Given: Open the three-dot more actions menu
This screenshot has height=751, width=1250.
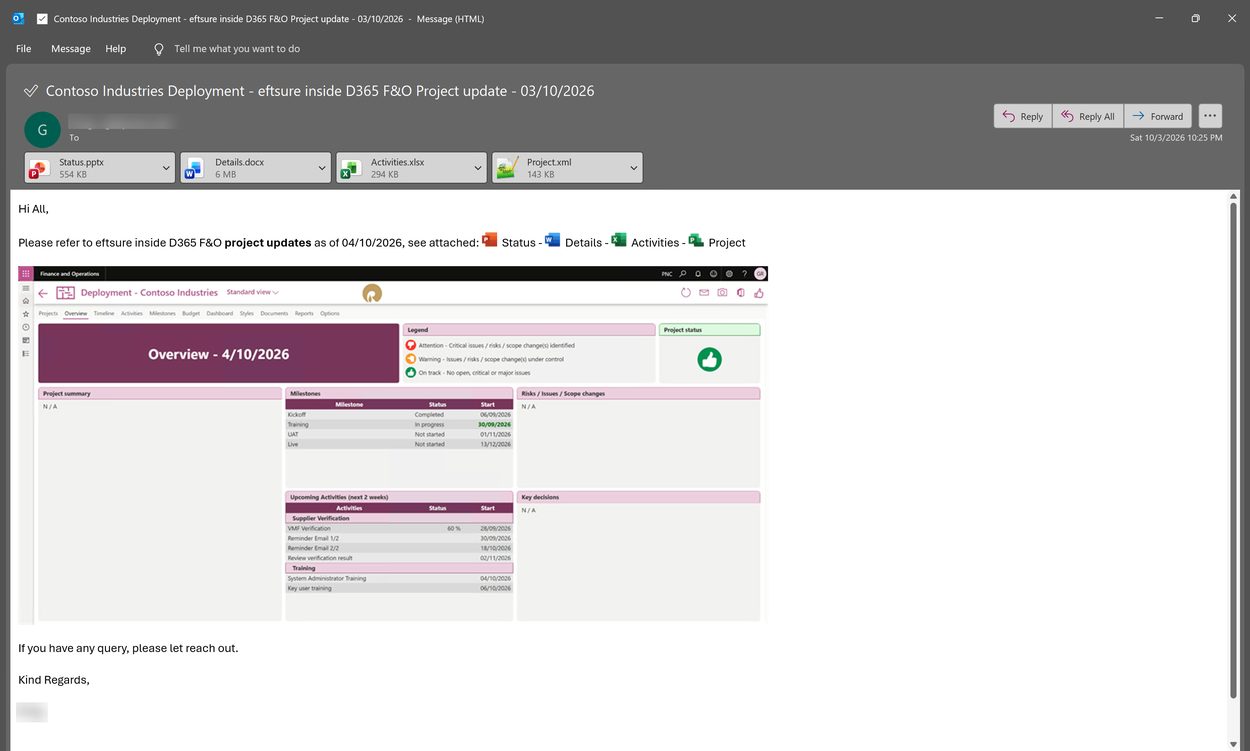Looking at the screenshot, I should (x=1210, y=116).
